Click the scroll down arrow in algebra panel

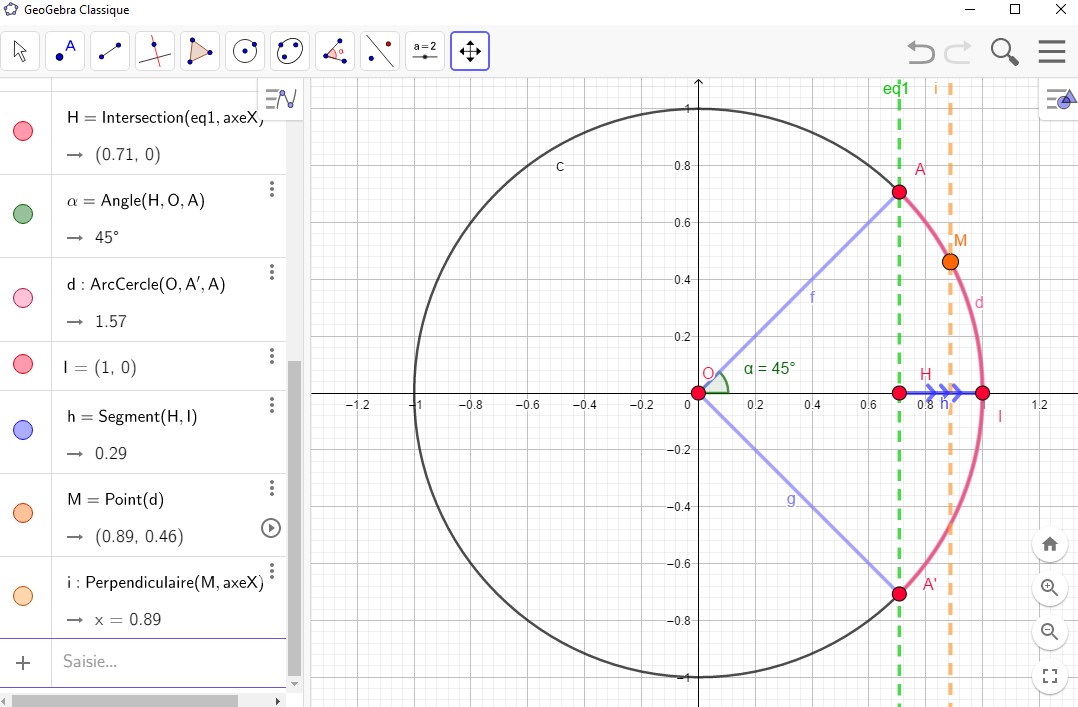click(x=294, y=684)
